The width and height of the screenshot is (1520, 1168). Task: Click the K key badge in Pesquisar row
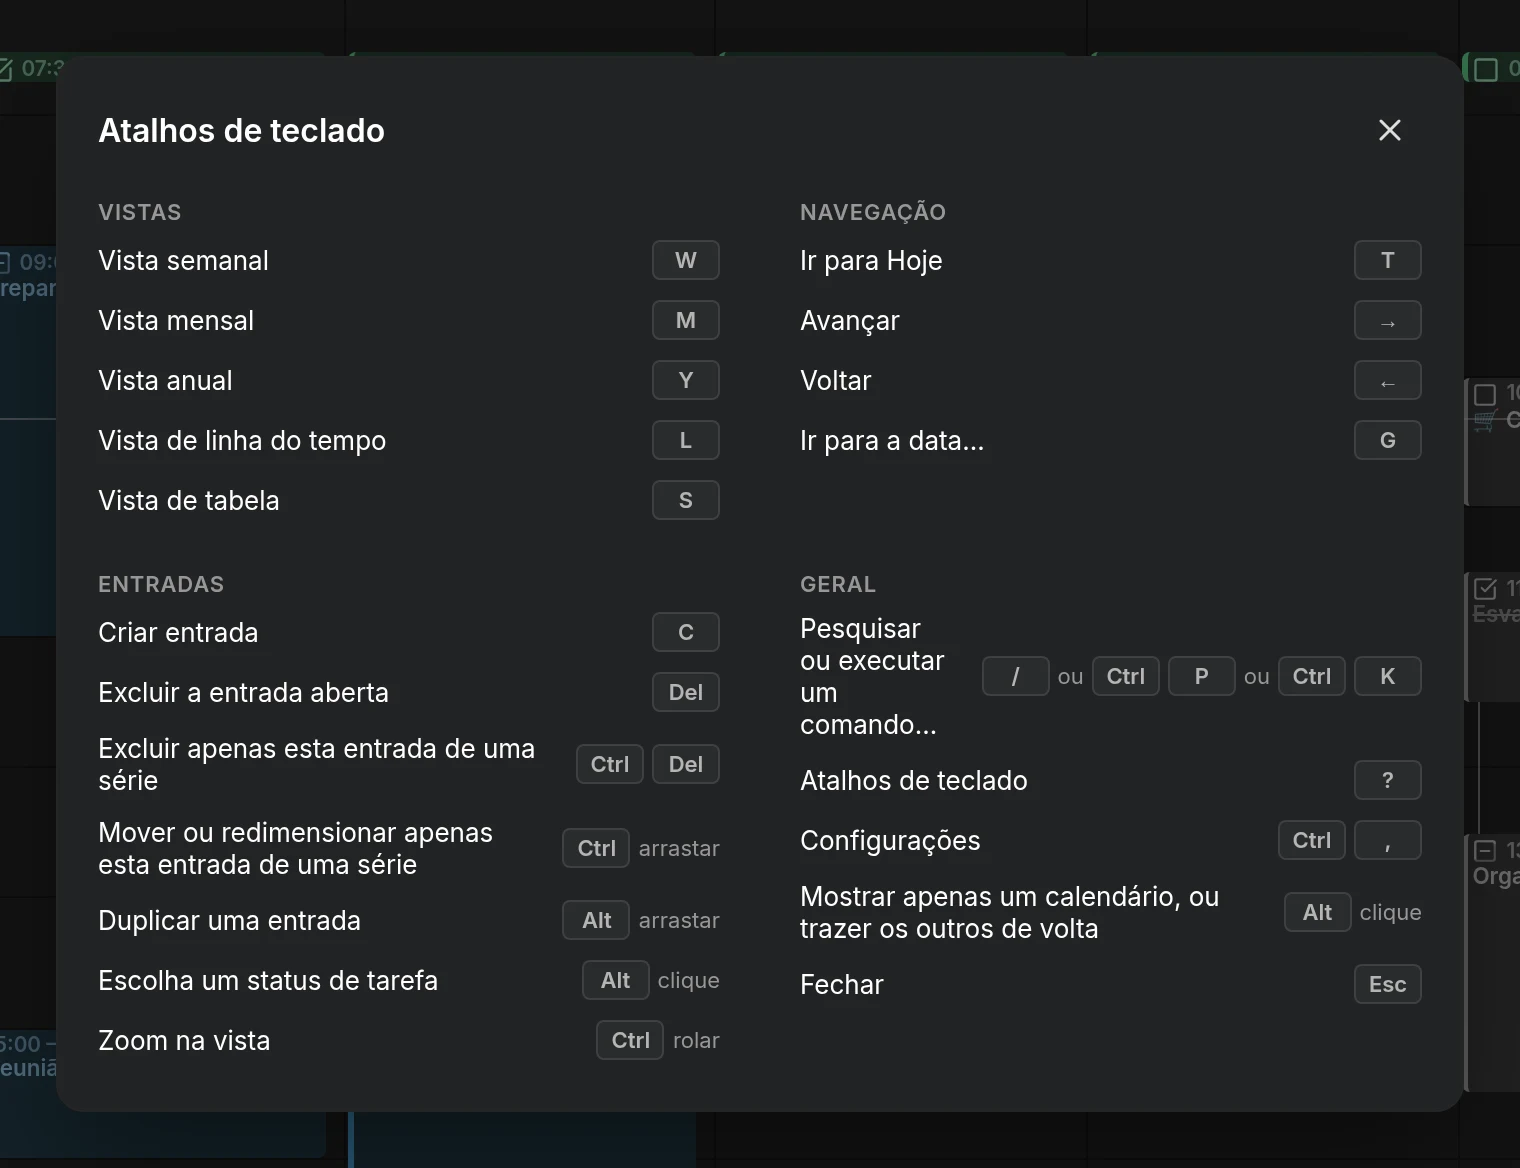coord(1388,676)
